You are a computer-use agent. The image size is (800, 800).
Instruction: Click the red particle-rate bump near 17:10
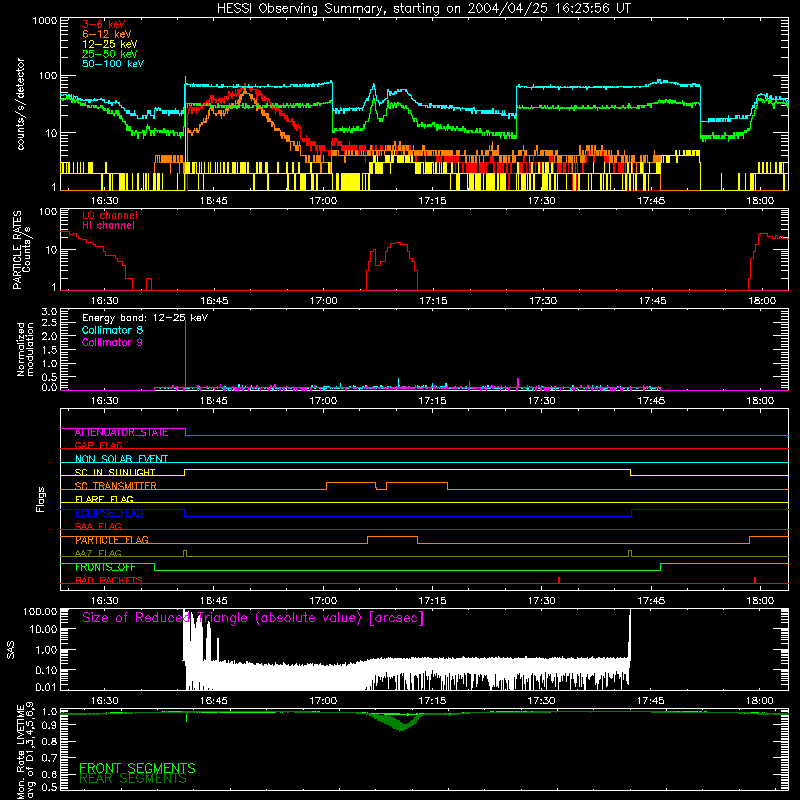[392, 265]
